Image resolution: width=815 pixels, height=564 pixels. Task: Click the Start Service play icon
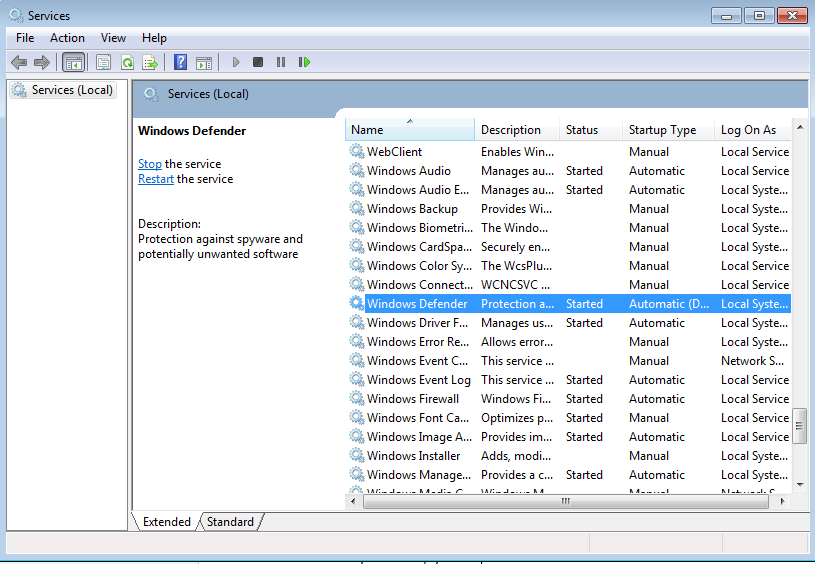pos(235,62)
